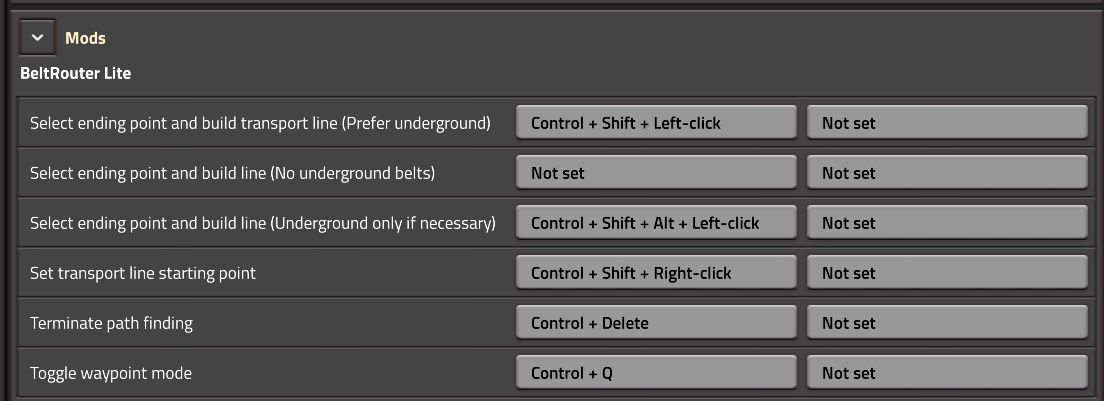The height and width of the screenshot is (401, 1104).
Task: Click the No underground belts label
Action: (x=232, y=173)
